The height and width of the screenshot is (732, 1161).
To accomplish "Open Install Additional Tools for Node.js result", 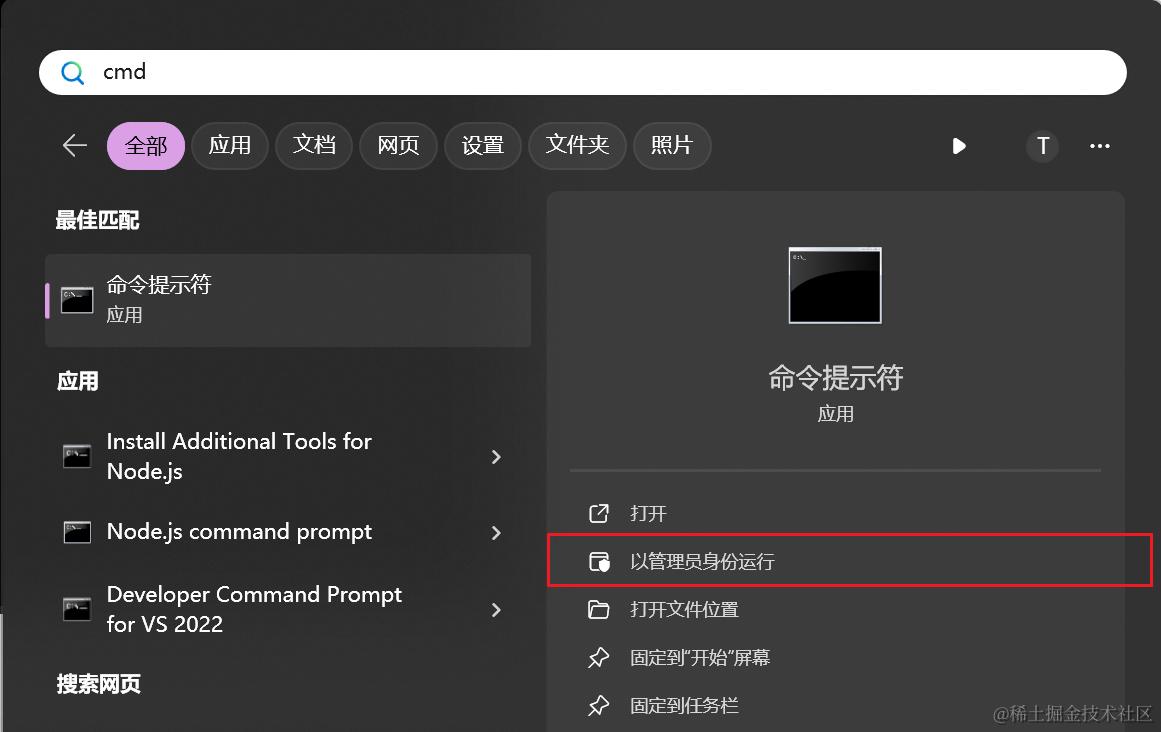I will click(288, 457).
